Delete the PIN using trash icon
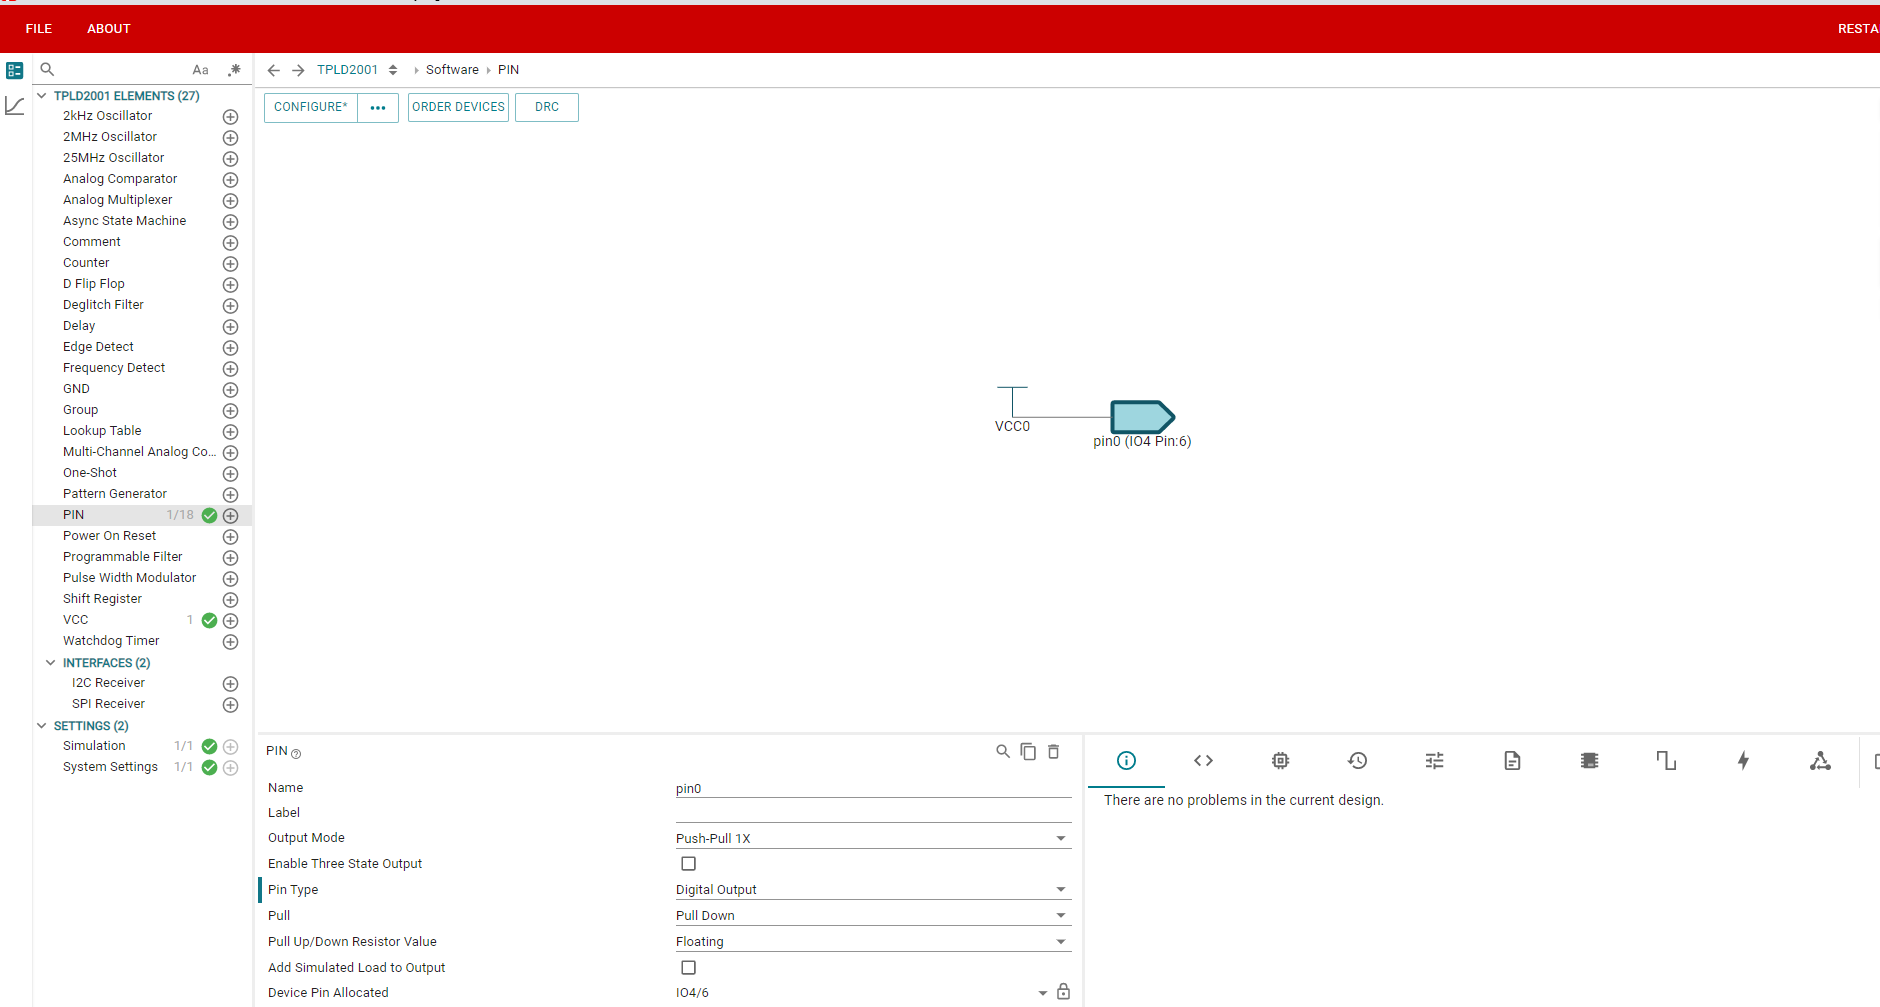Screen dimensions: 1880x1007 click(x=1053, y=751)
